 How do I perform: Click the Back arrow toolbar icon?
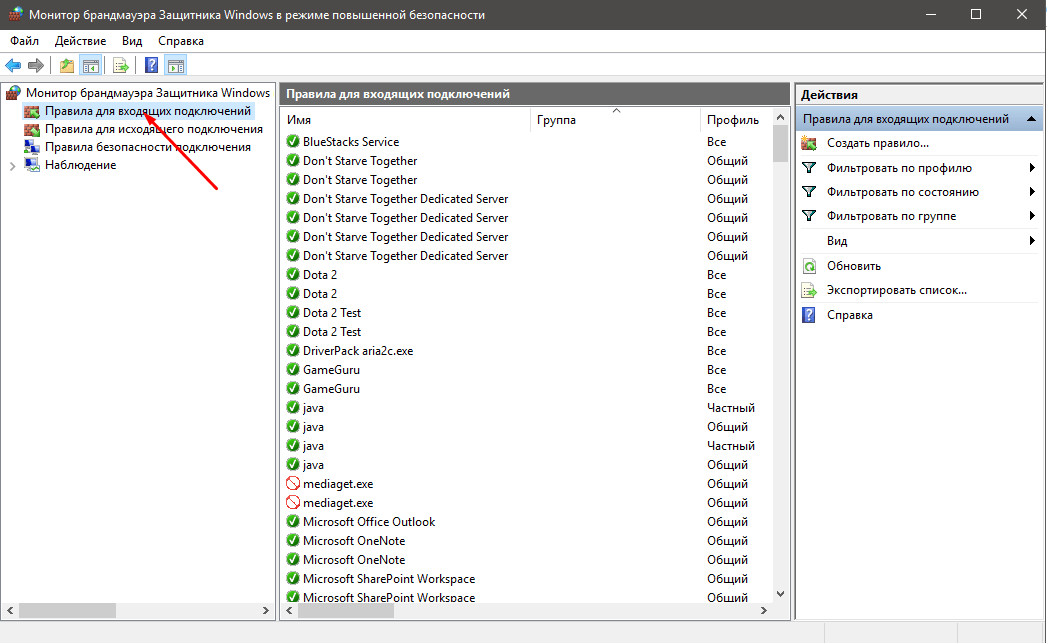pyautogui.click(x=13, y=65)
